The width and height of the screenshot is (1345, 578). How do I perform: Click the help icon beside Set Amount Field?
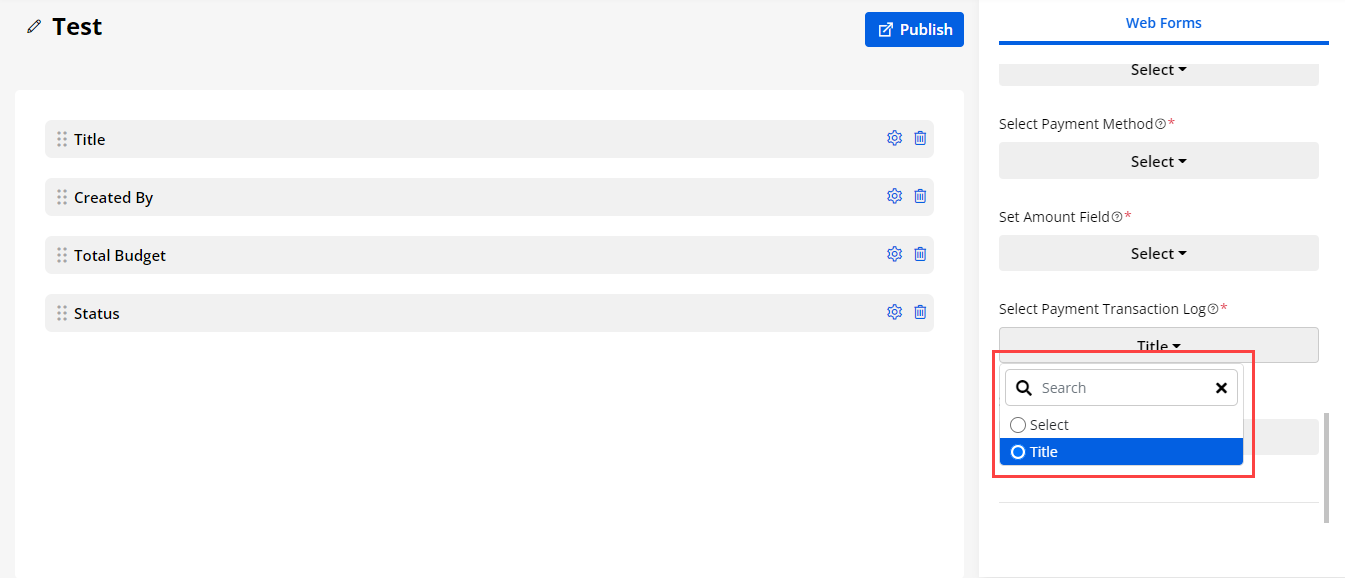click(x=1117, y=217)
